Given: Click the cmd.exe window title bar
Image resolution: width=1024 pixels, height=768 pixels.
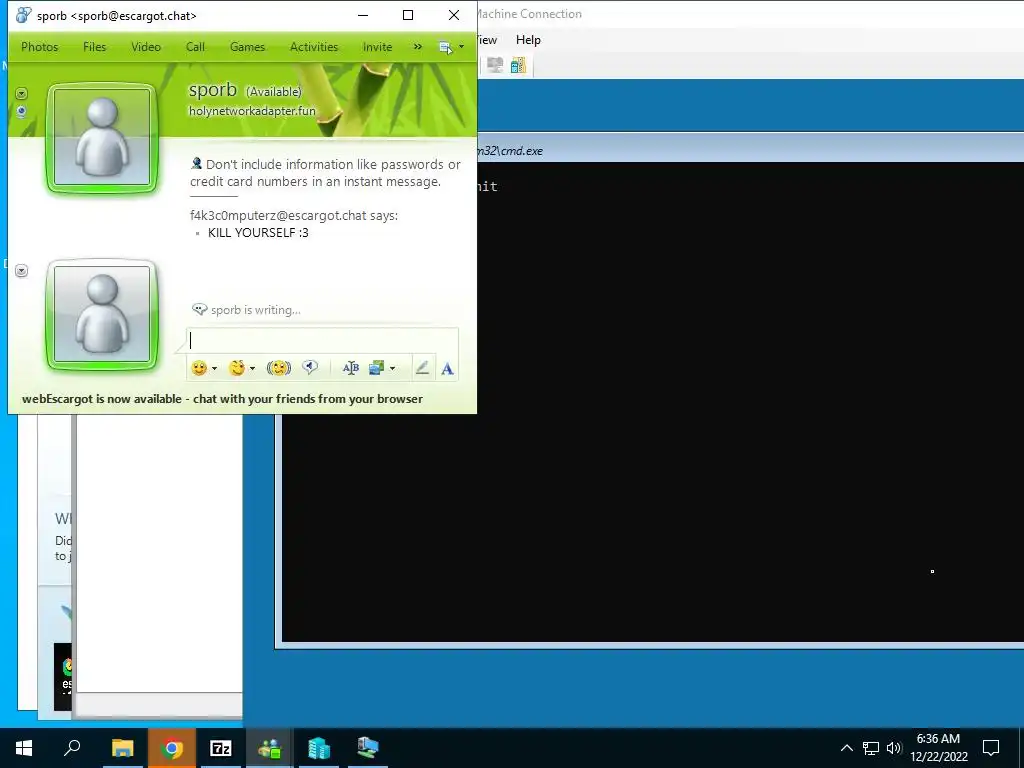Looking at the screenshot, I should [750, 150].
